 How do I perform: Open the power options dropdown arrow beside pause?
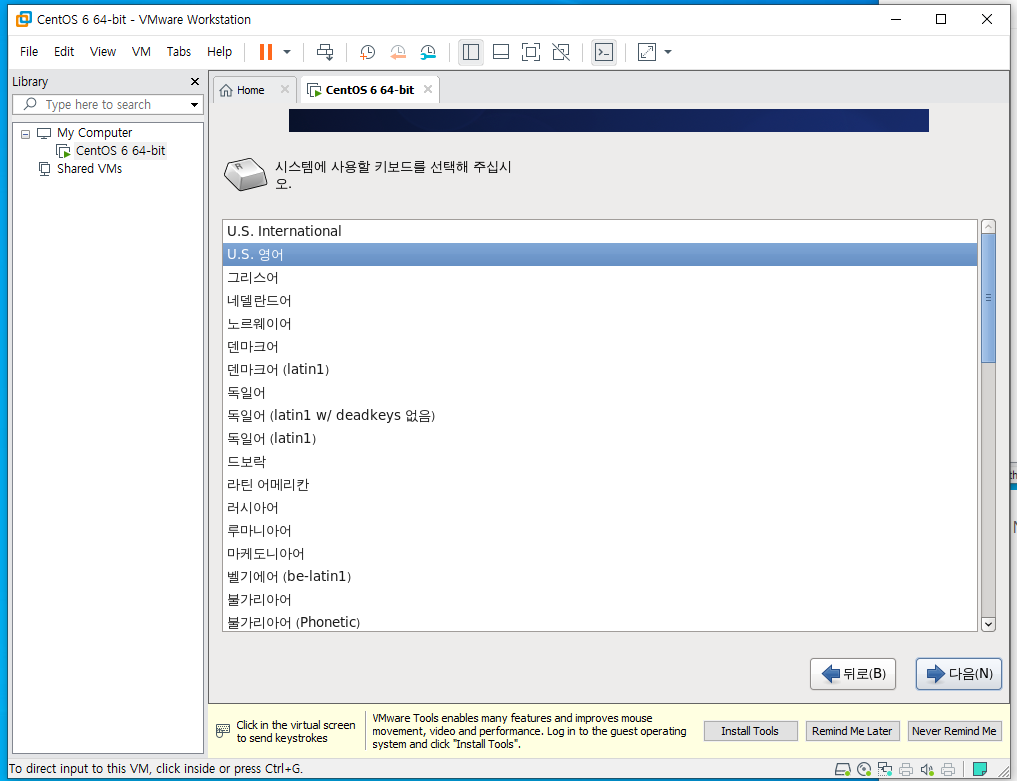pos(287,52)
